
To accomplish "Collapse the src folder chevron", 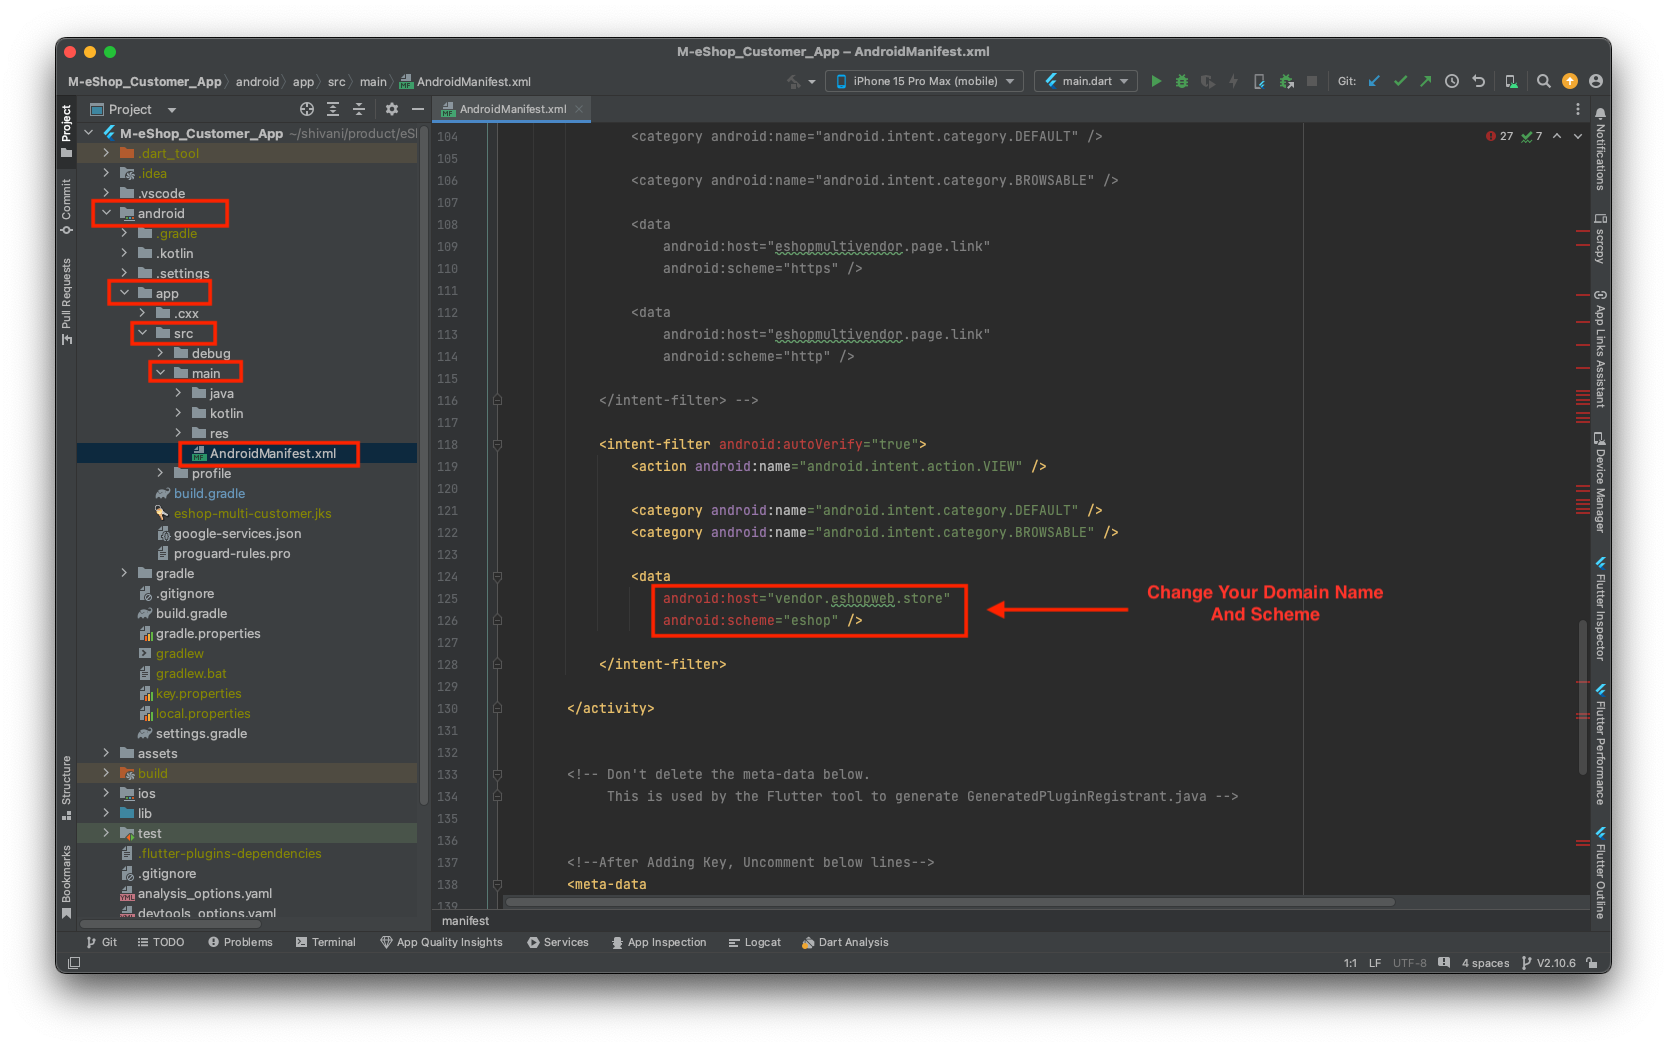I will (142, 333).
